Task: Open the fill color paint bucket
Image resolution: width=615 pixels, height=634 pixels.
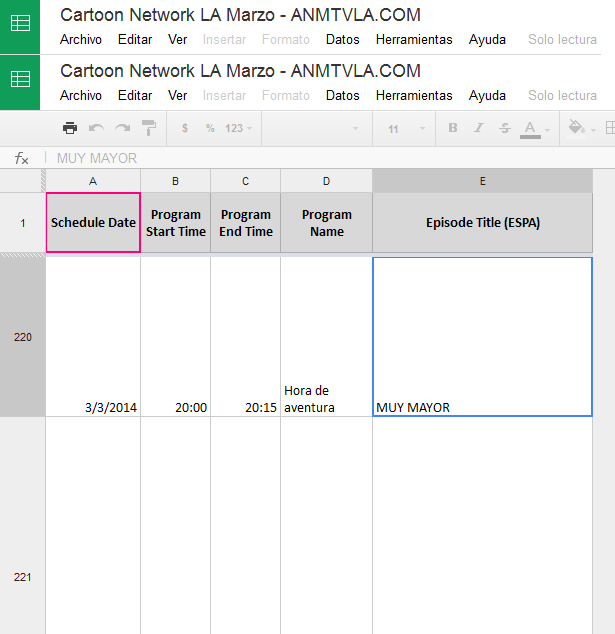Action: [x=581, y=129]
